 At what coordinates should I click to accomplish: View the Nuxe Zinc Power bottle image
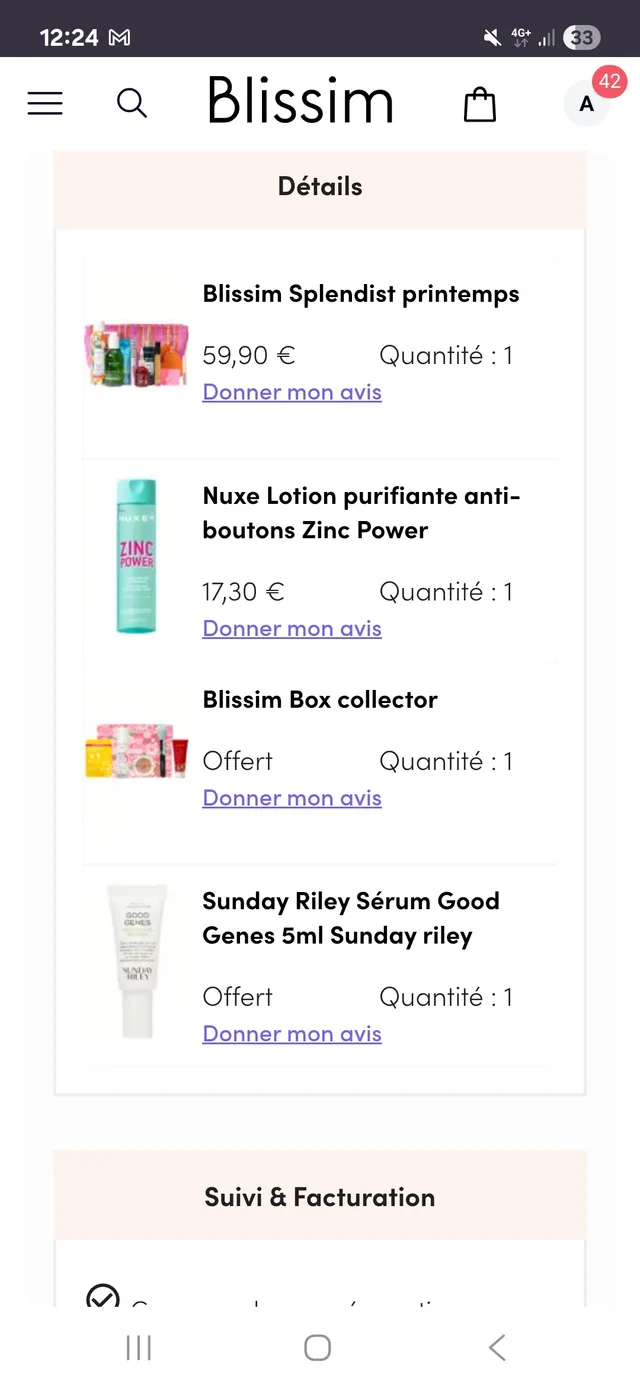coord(136,557)
